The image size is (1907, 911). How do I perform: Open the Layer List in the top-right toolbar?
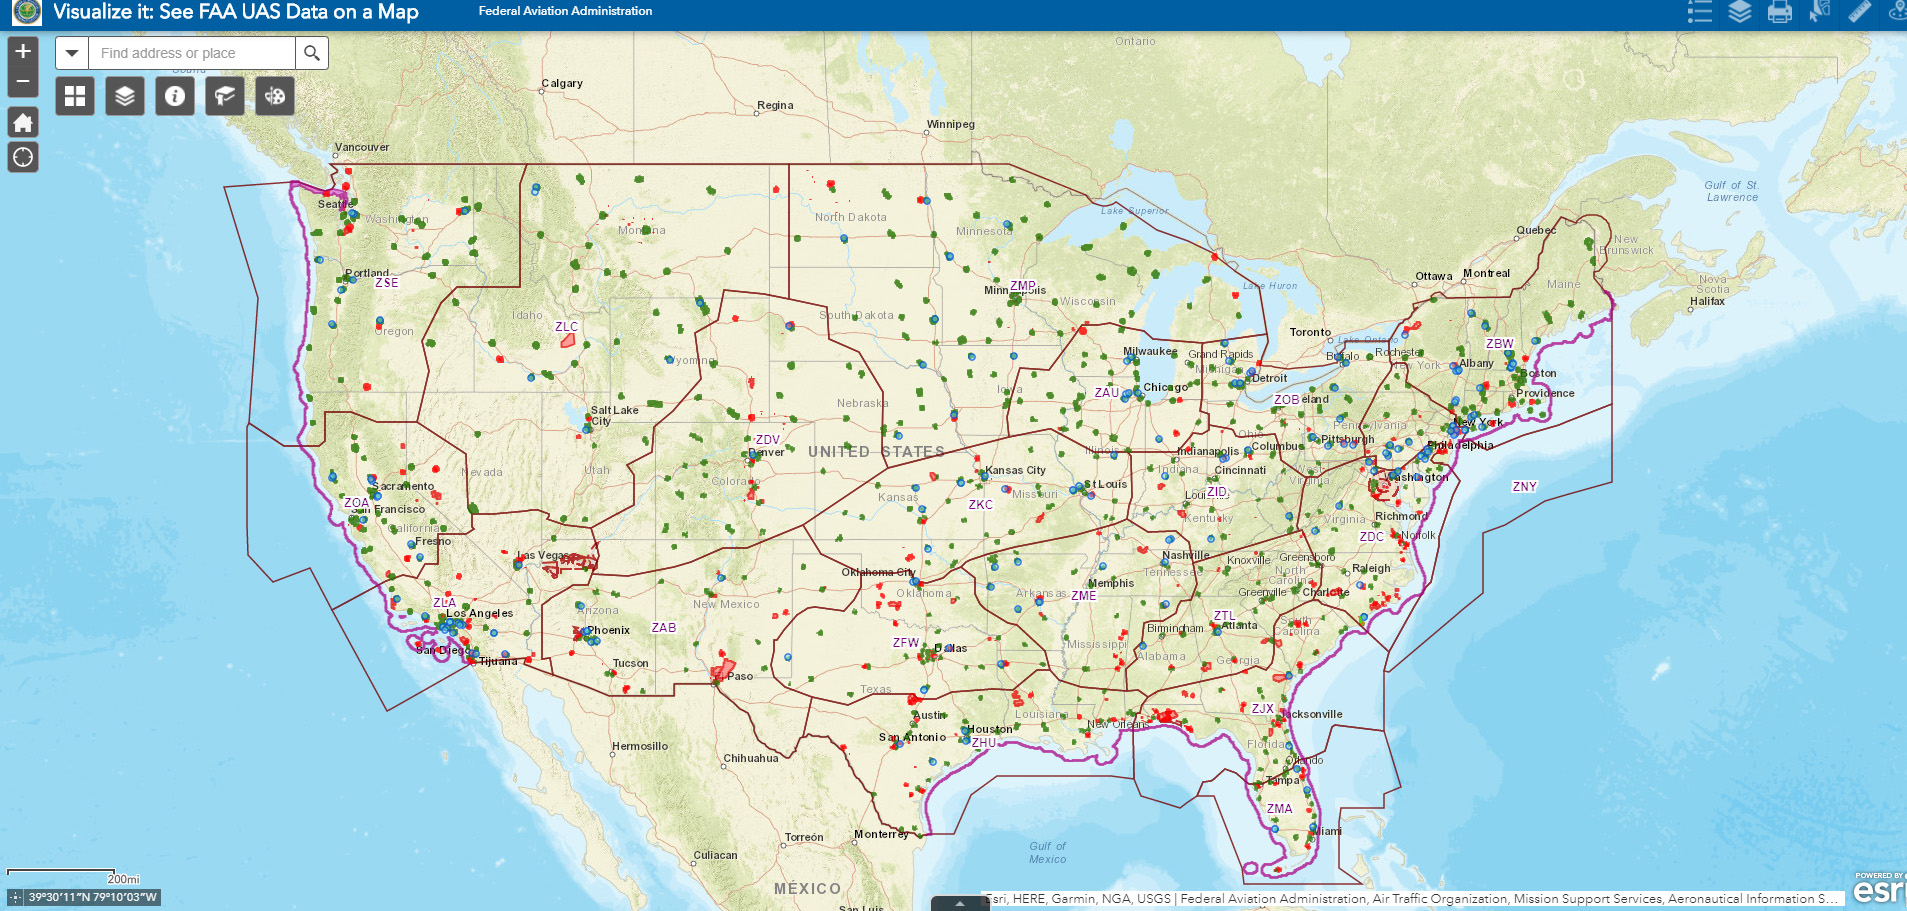(1738, 12)
